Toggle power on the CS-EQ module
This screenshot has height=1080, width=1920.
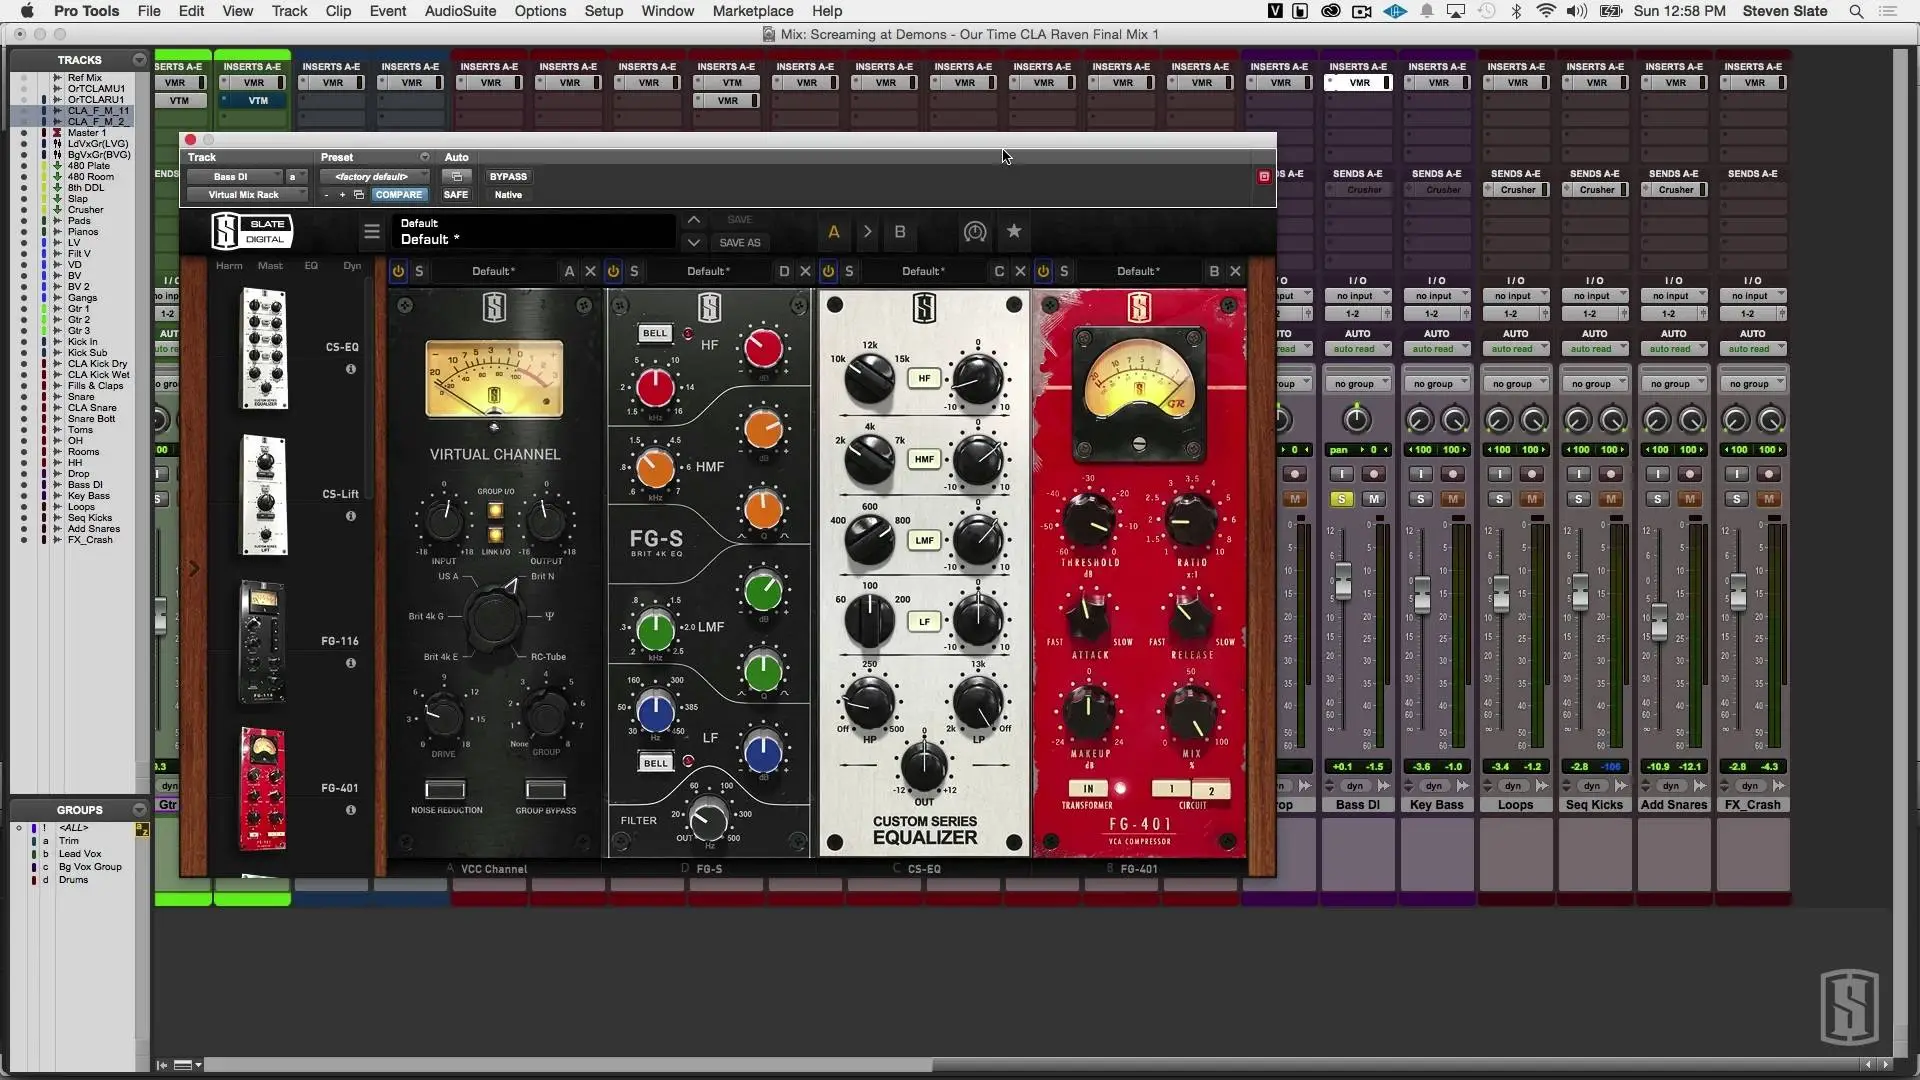828,271
